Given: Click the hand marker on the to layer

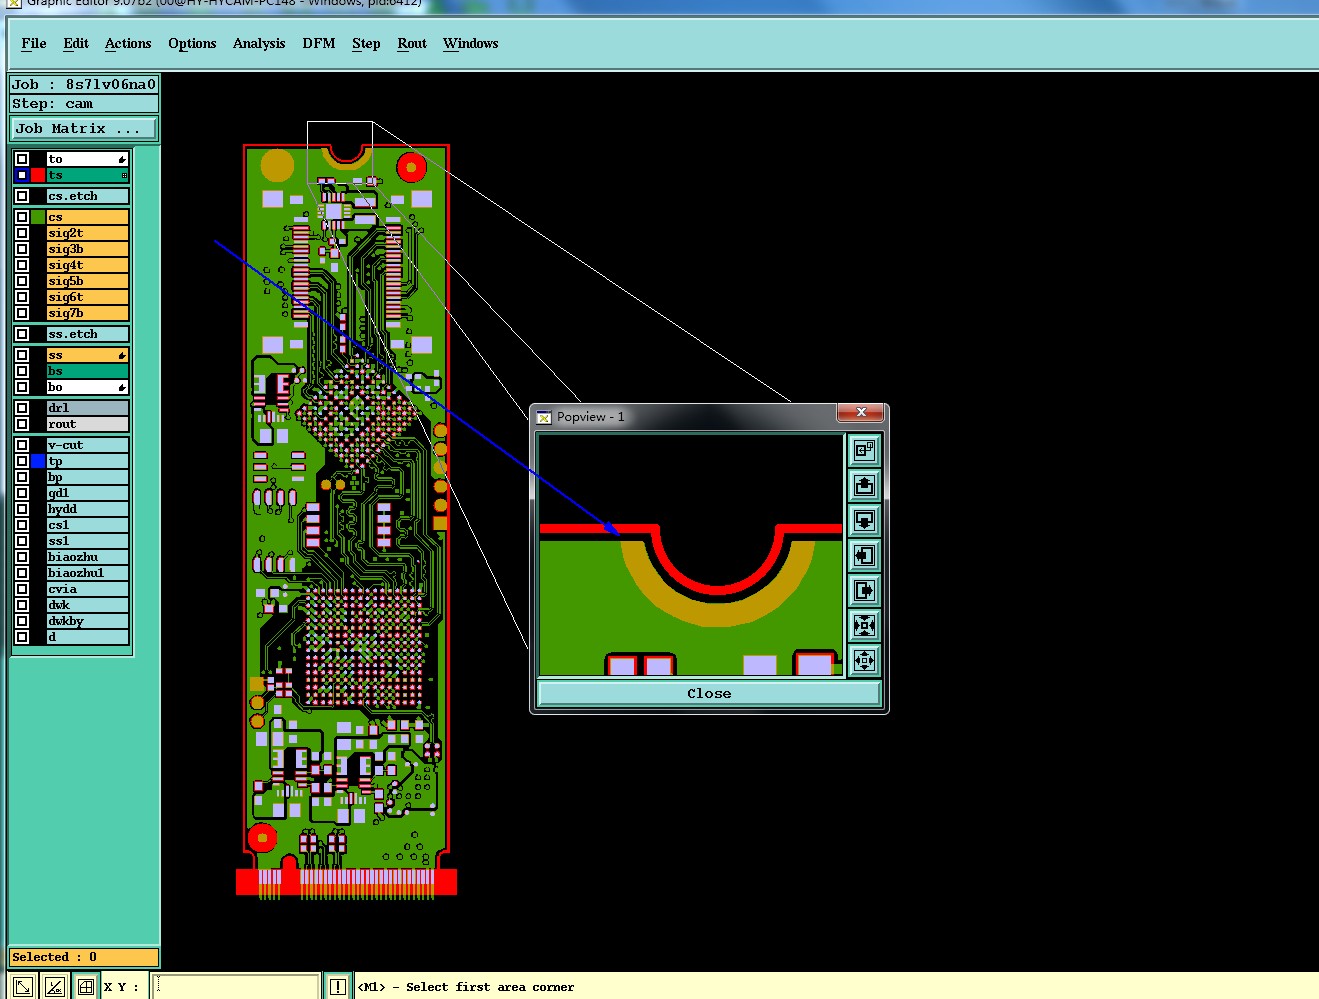Looking at the screenshot, I should click(122, 159).
